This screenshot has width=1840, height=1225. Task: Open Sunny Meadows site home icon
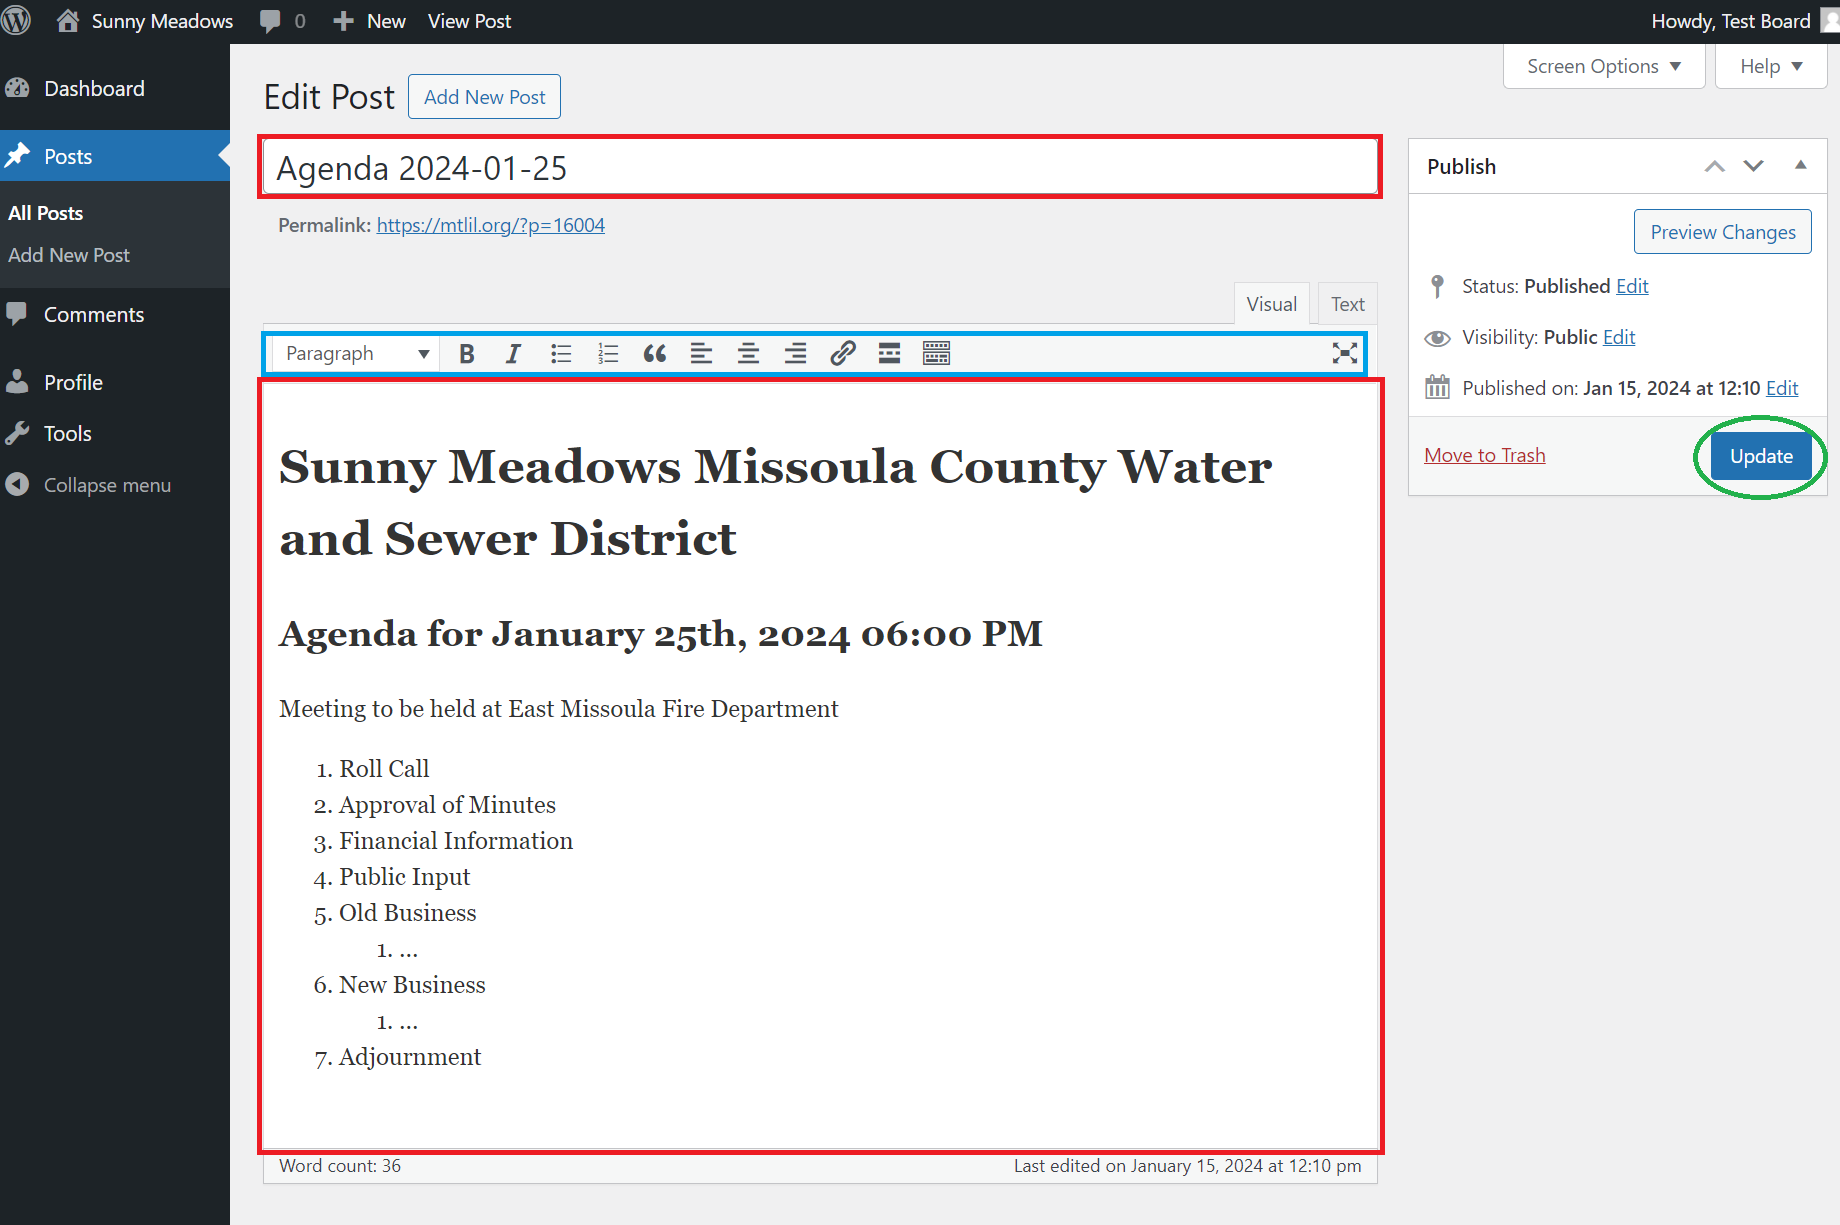click(x=68, y=21)
